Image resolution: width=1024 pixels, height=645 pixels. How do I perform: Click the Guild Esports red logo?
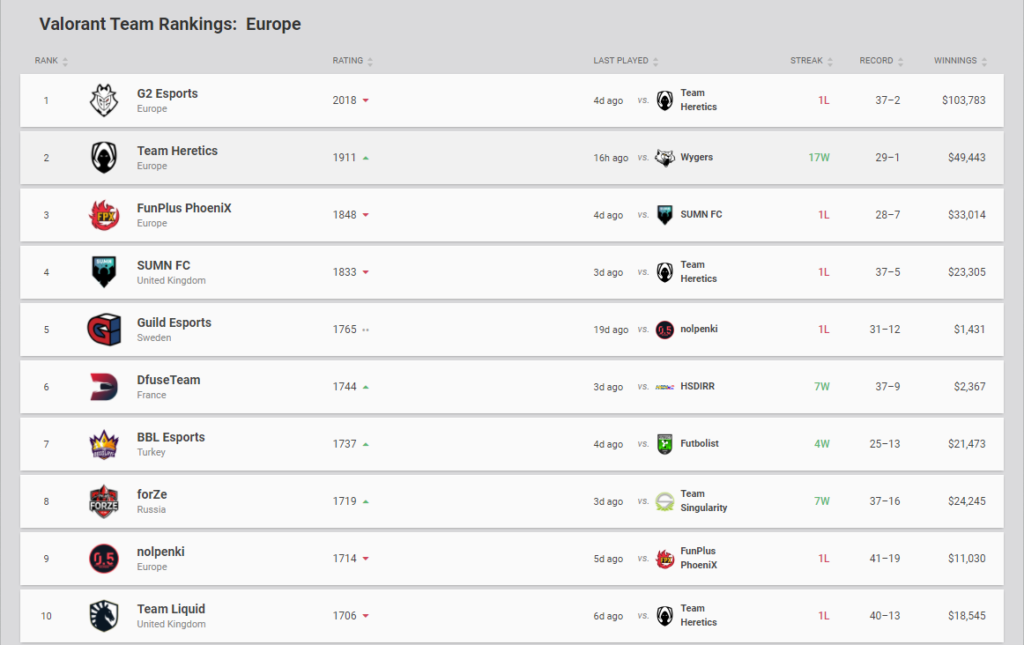click(x=104, y=329)
